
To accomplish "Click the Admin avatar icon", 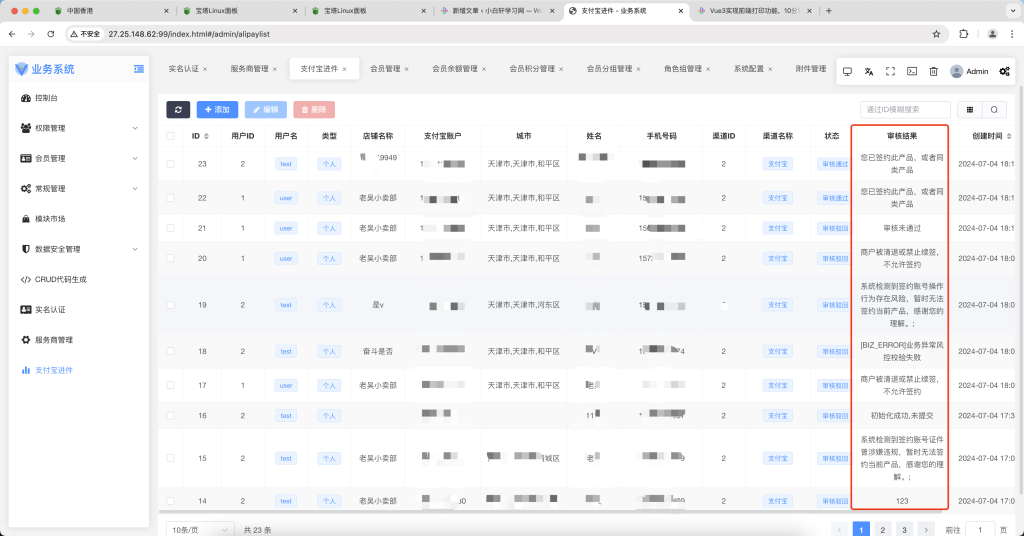I will pyautogui.click(x=956, y=72).
